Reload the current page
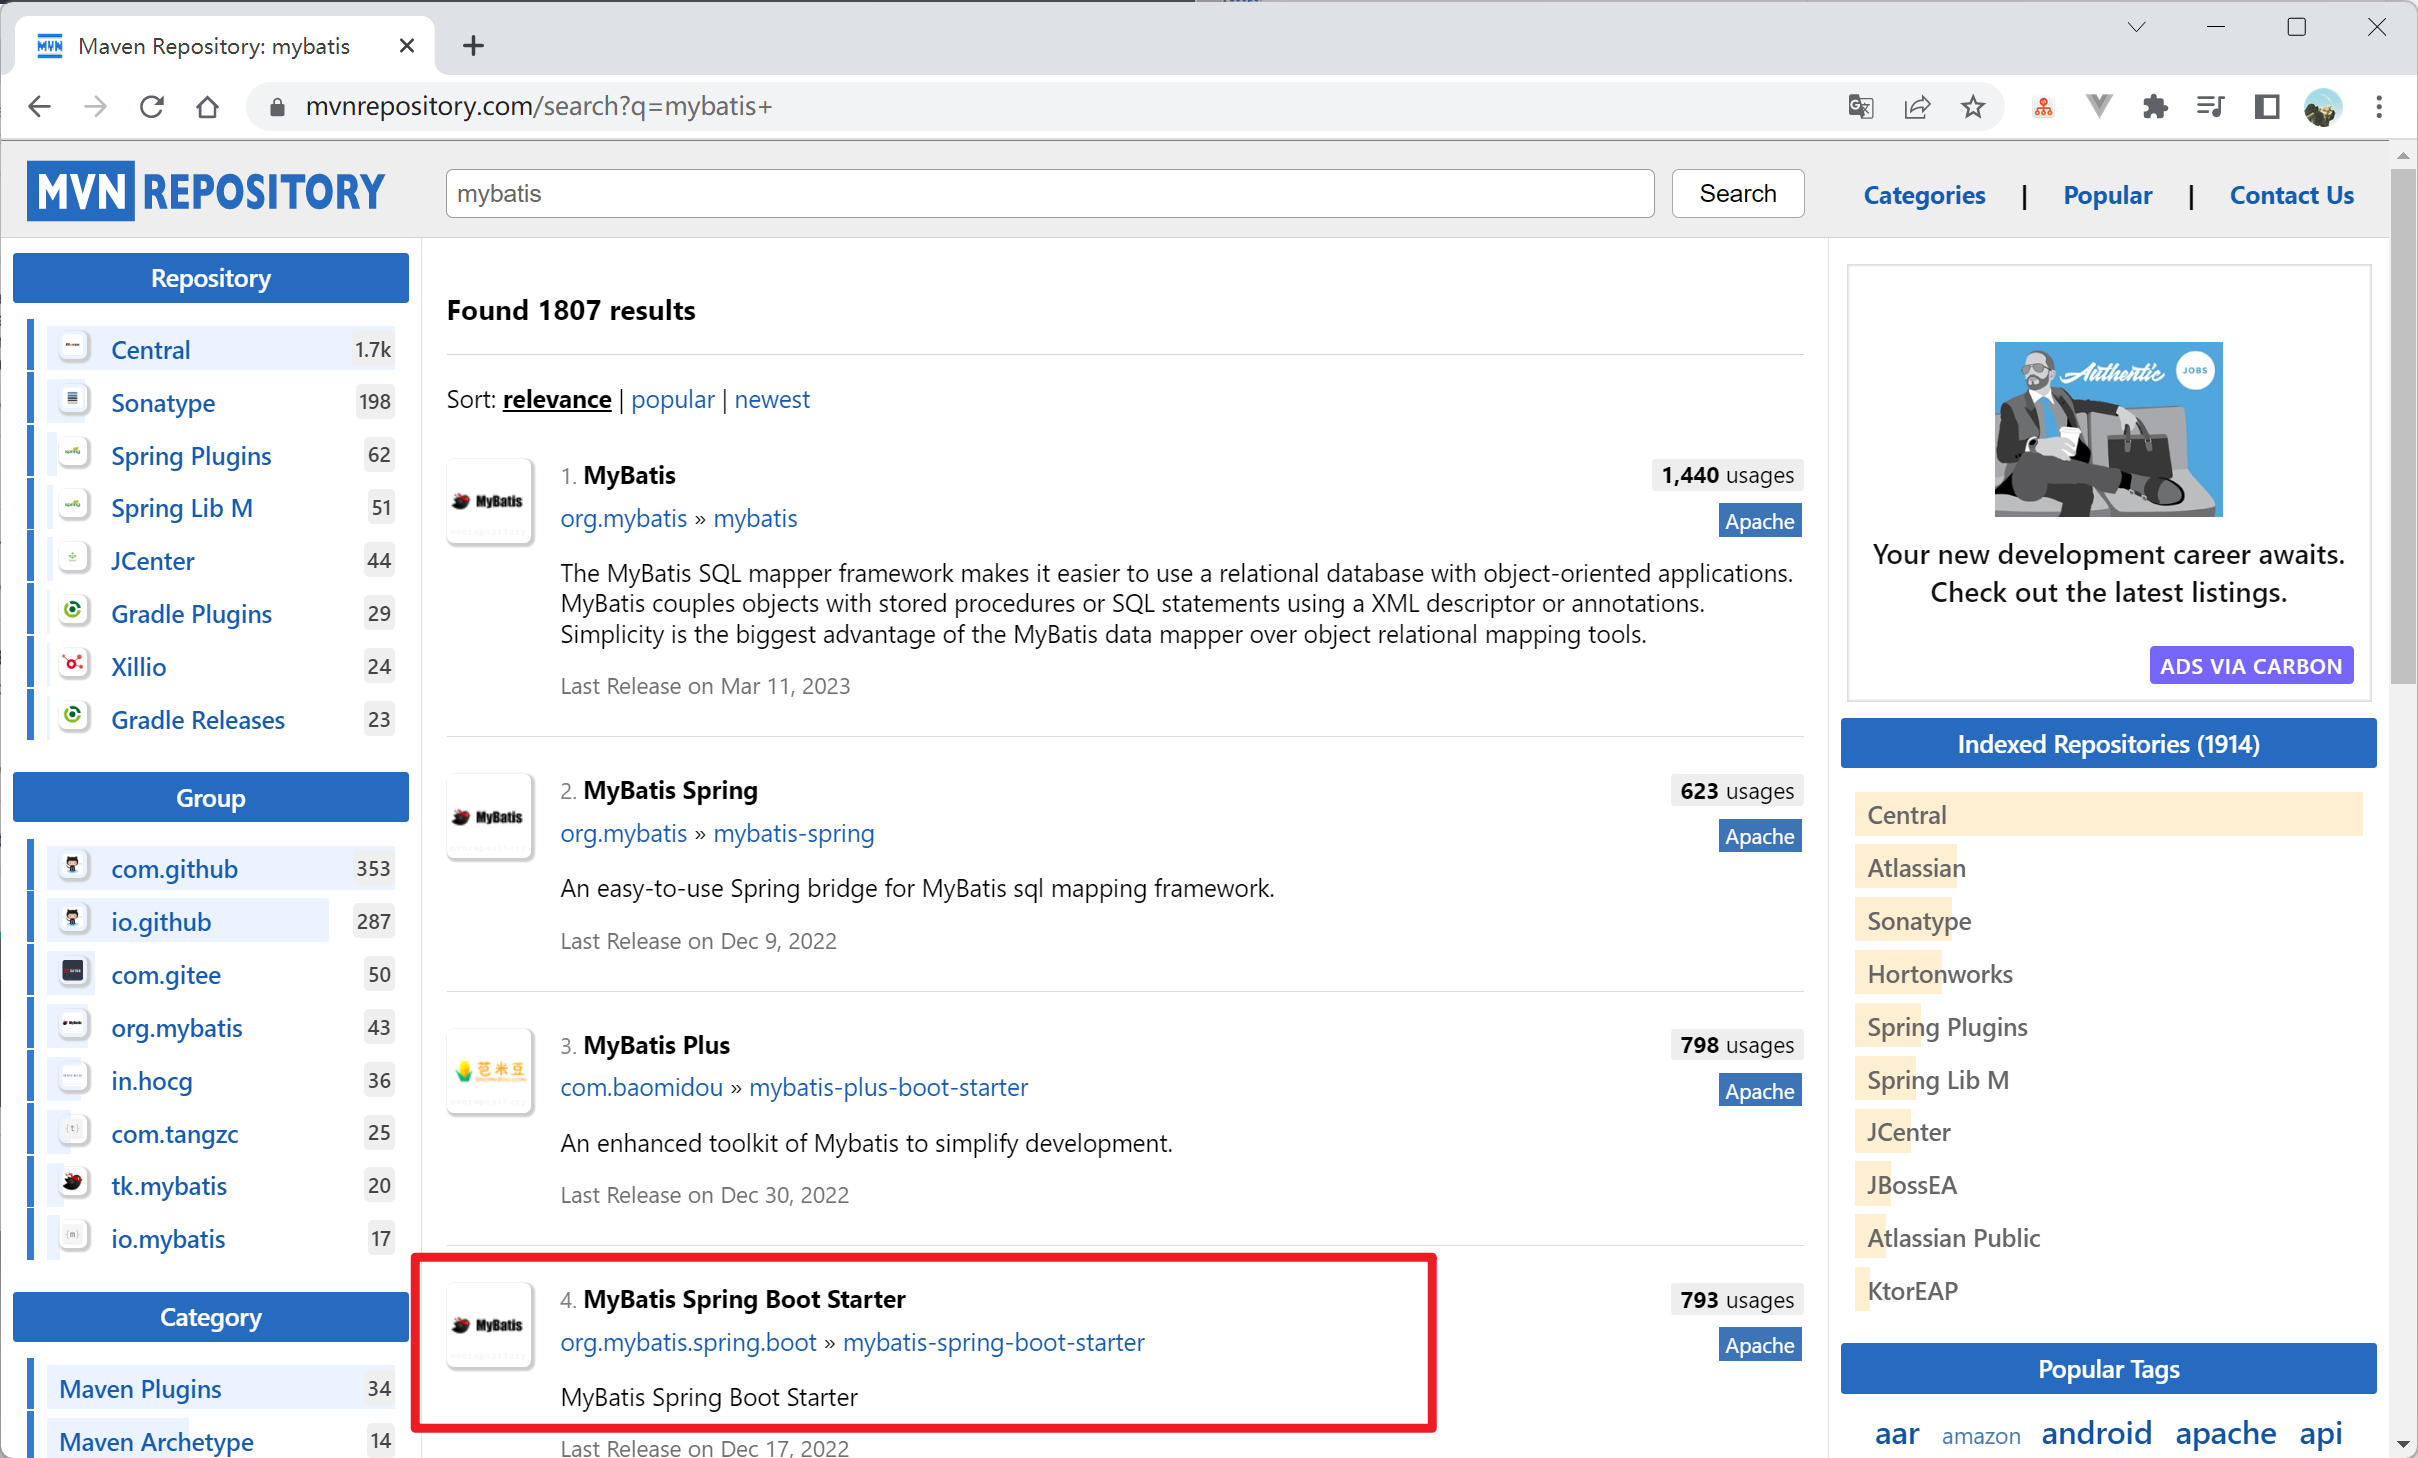Screen dimensions: 2418x1458 click(152, 106)
